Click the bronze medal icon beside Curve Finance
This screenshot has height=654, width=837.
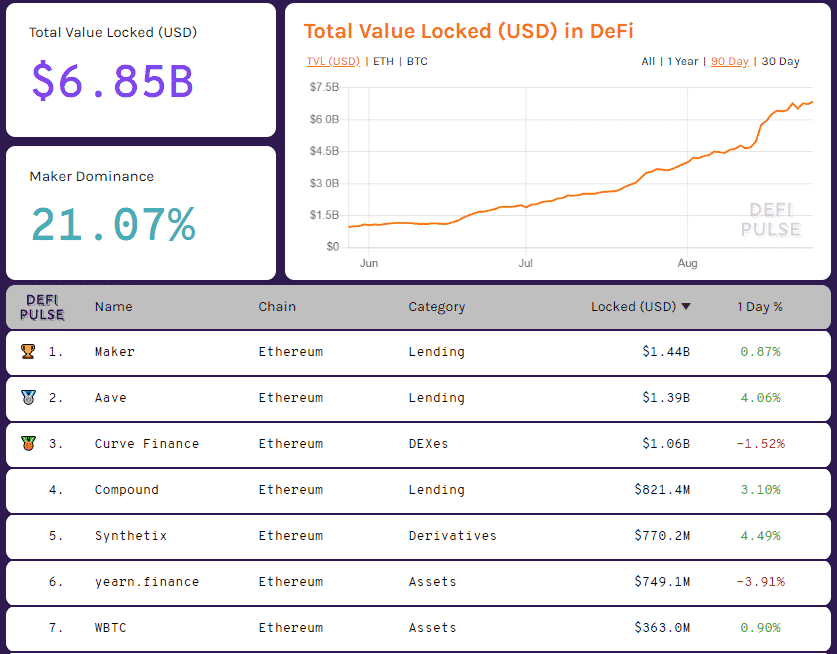[28, 444]
